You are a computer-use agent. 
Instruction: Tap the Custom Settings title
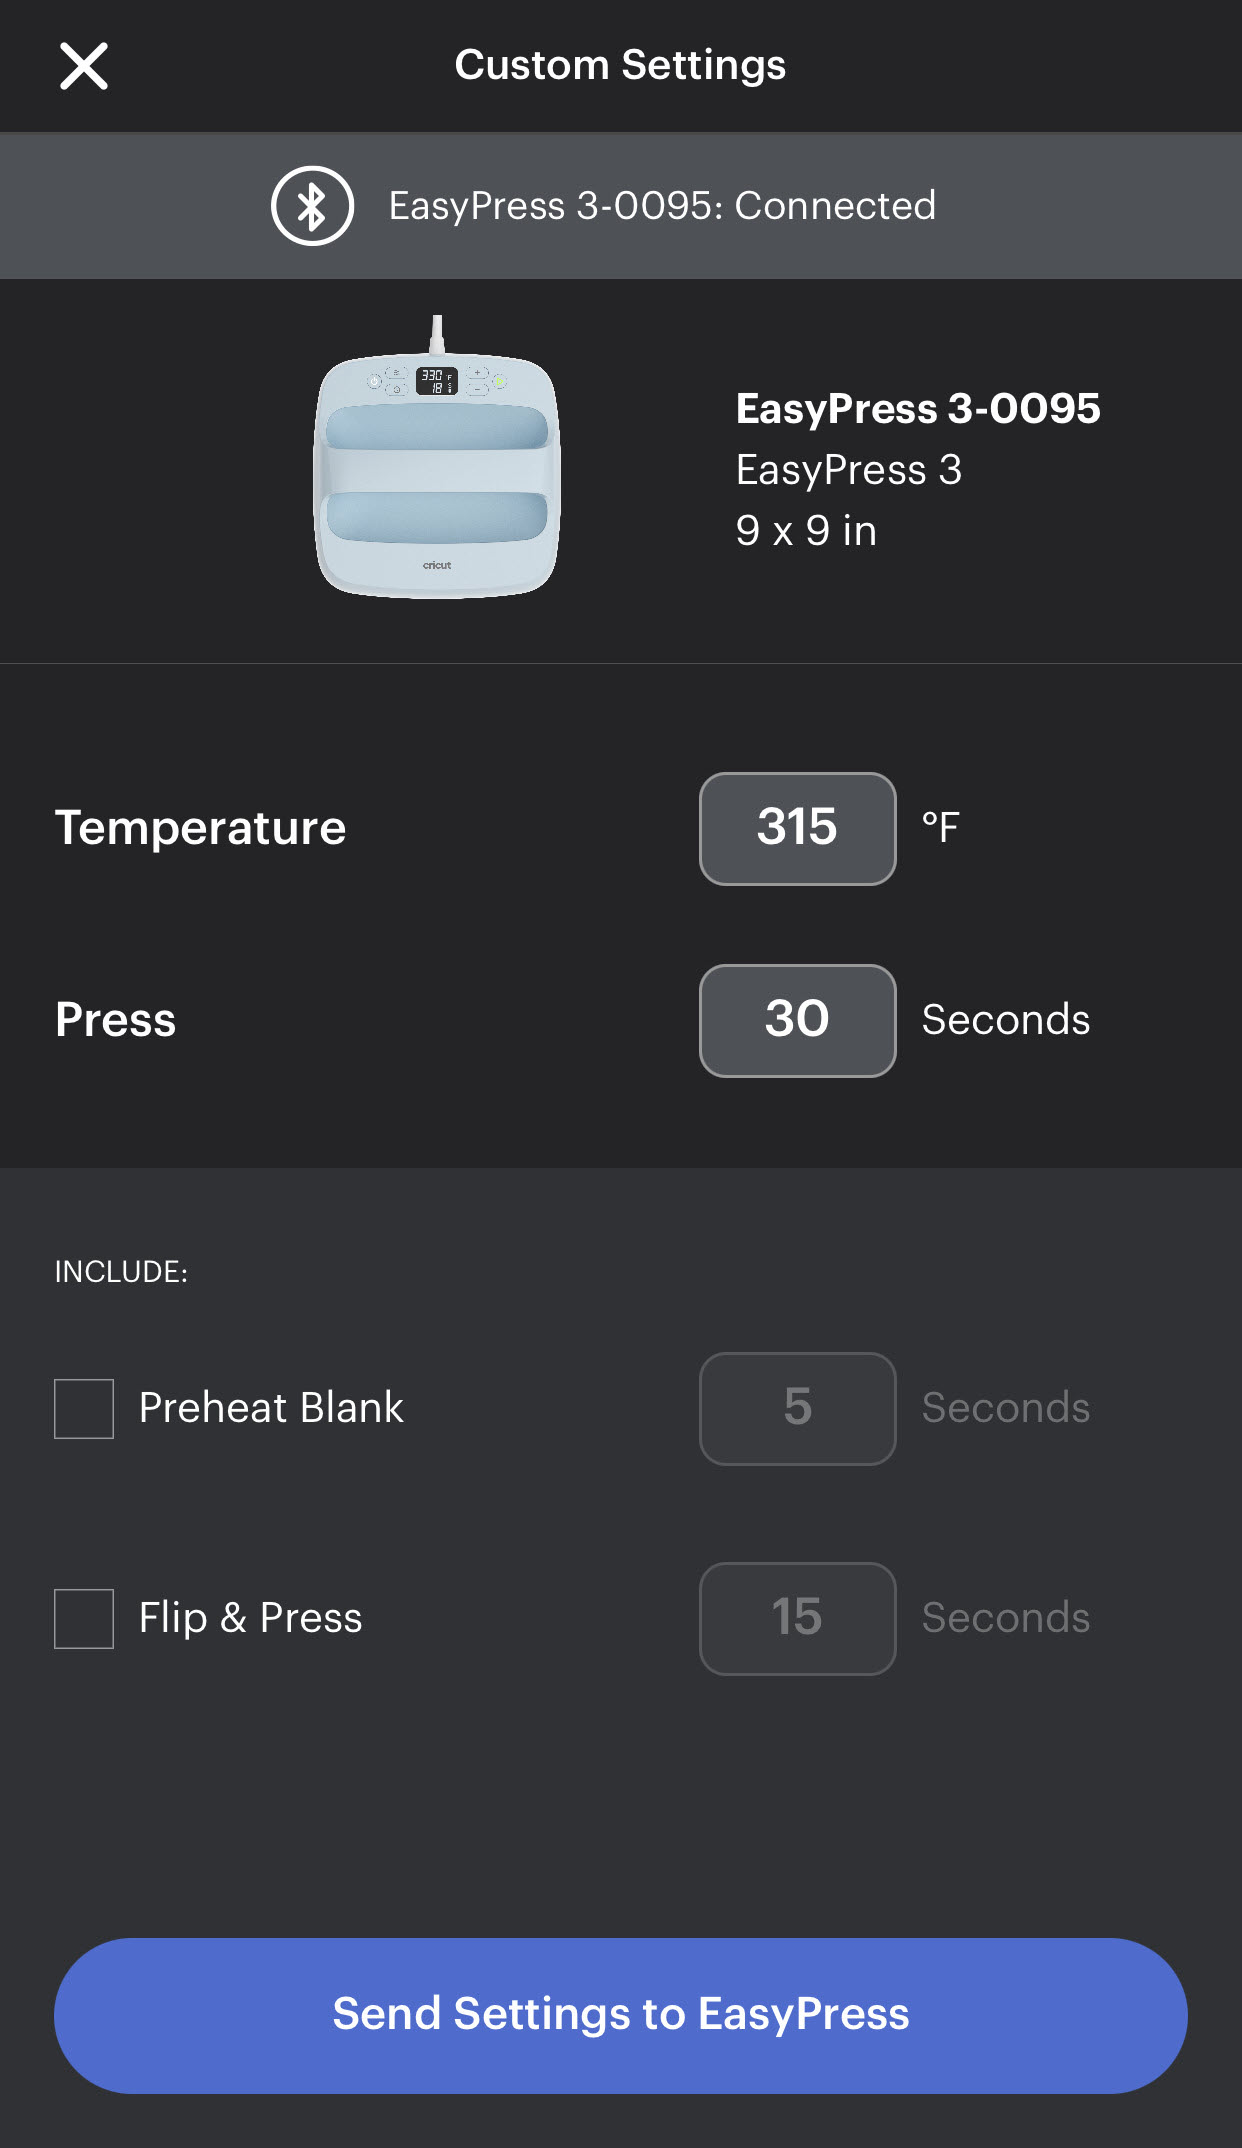pyautogui.click(x=620, y=66)
